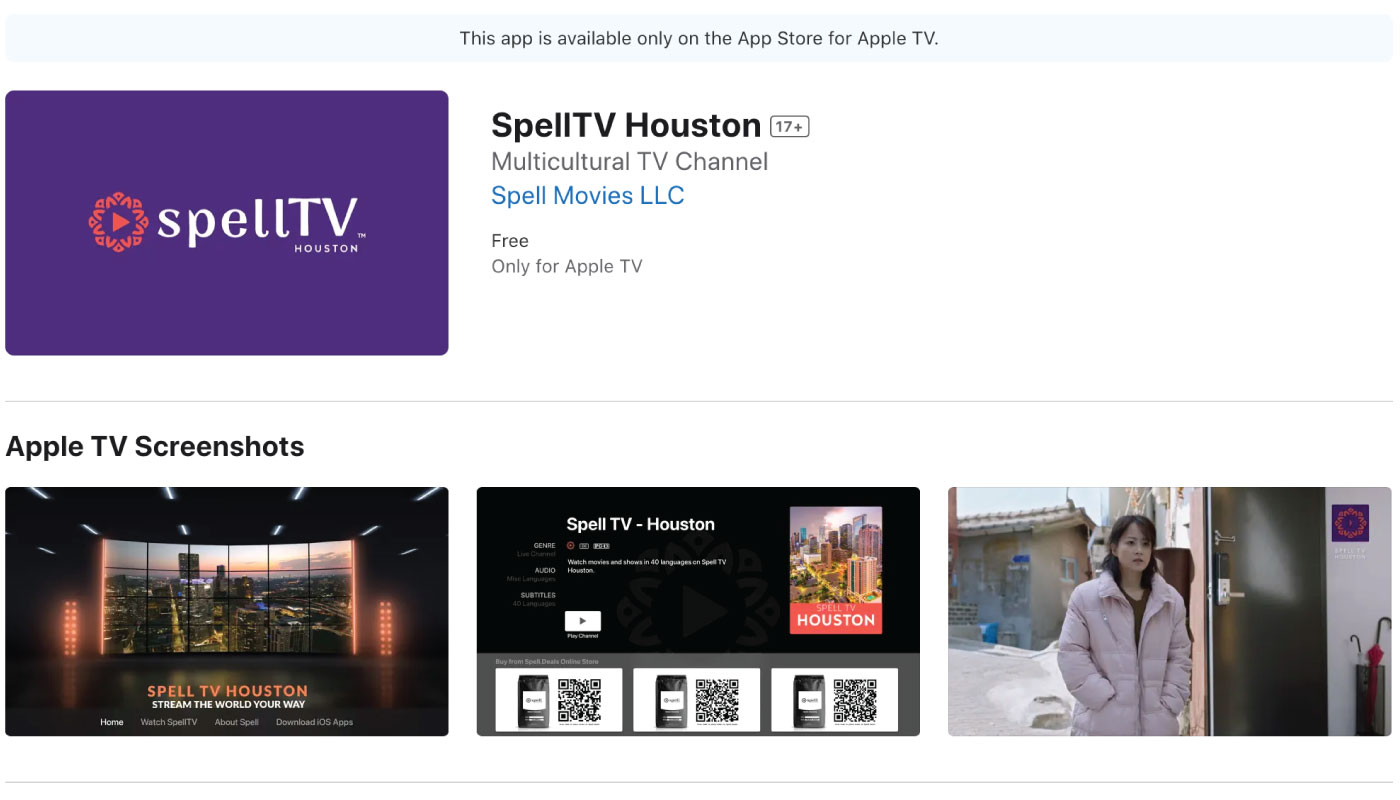Click the orange play emblem in SpellTV logo
Screen dimensions: 1400x800
click(x=119, y=221)
